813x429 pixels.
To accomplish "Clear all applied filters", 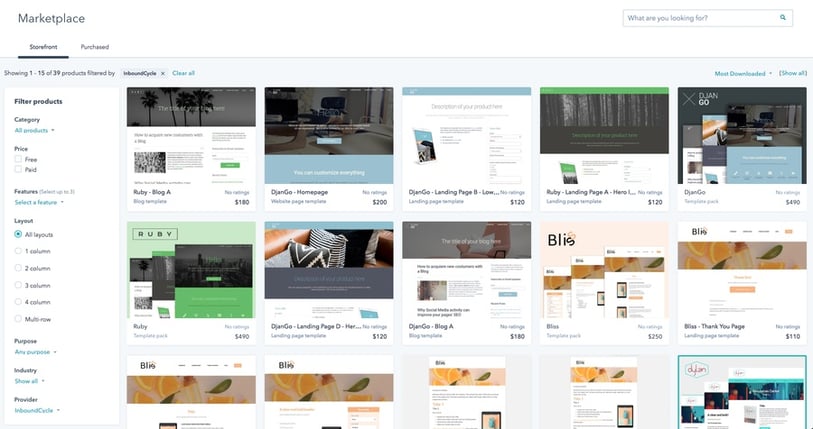I will pos(184,73).
